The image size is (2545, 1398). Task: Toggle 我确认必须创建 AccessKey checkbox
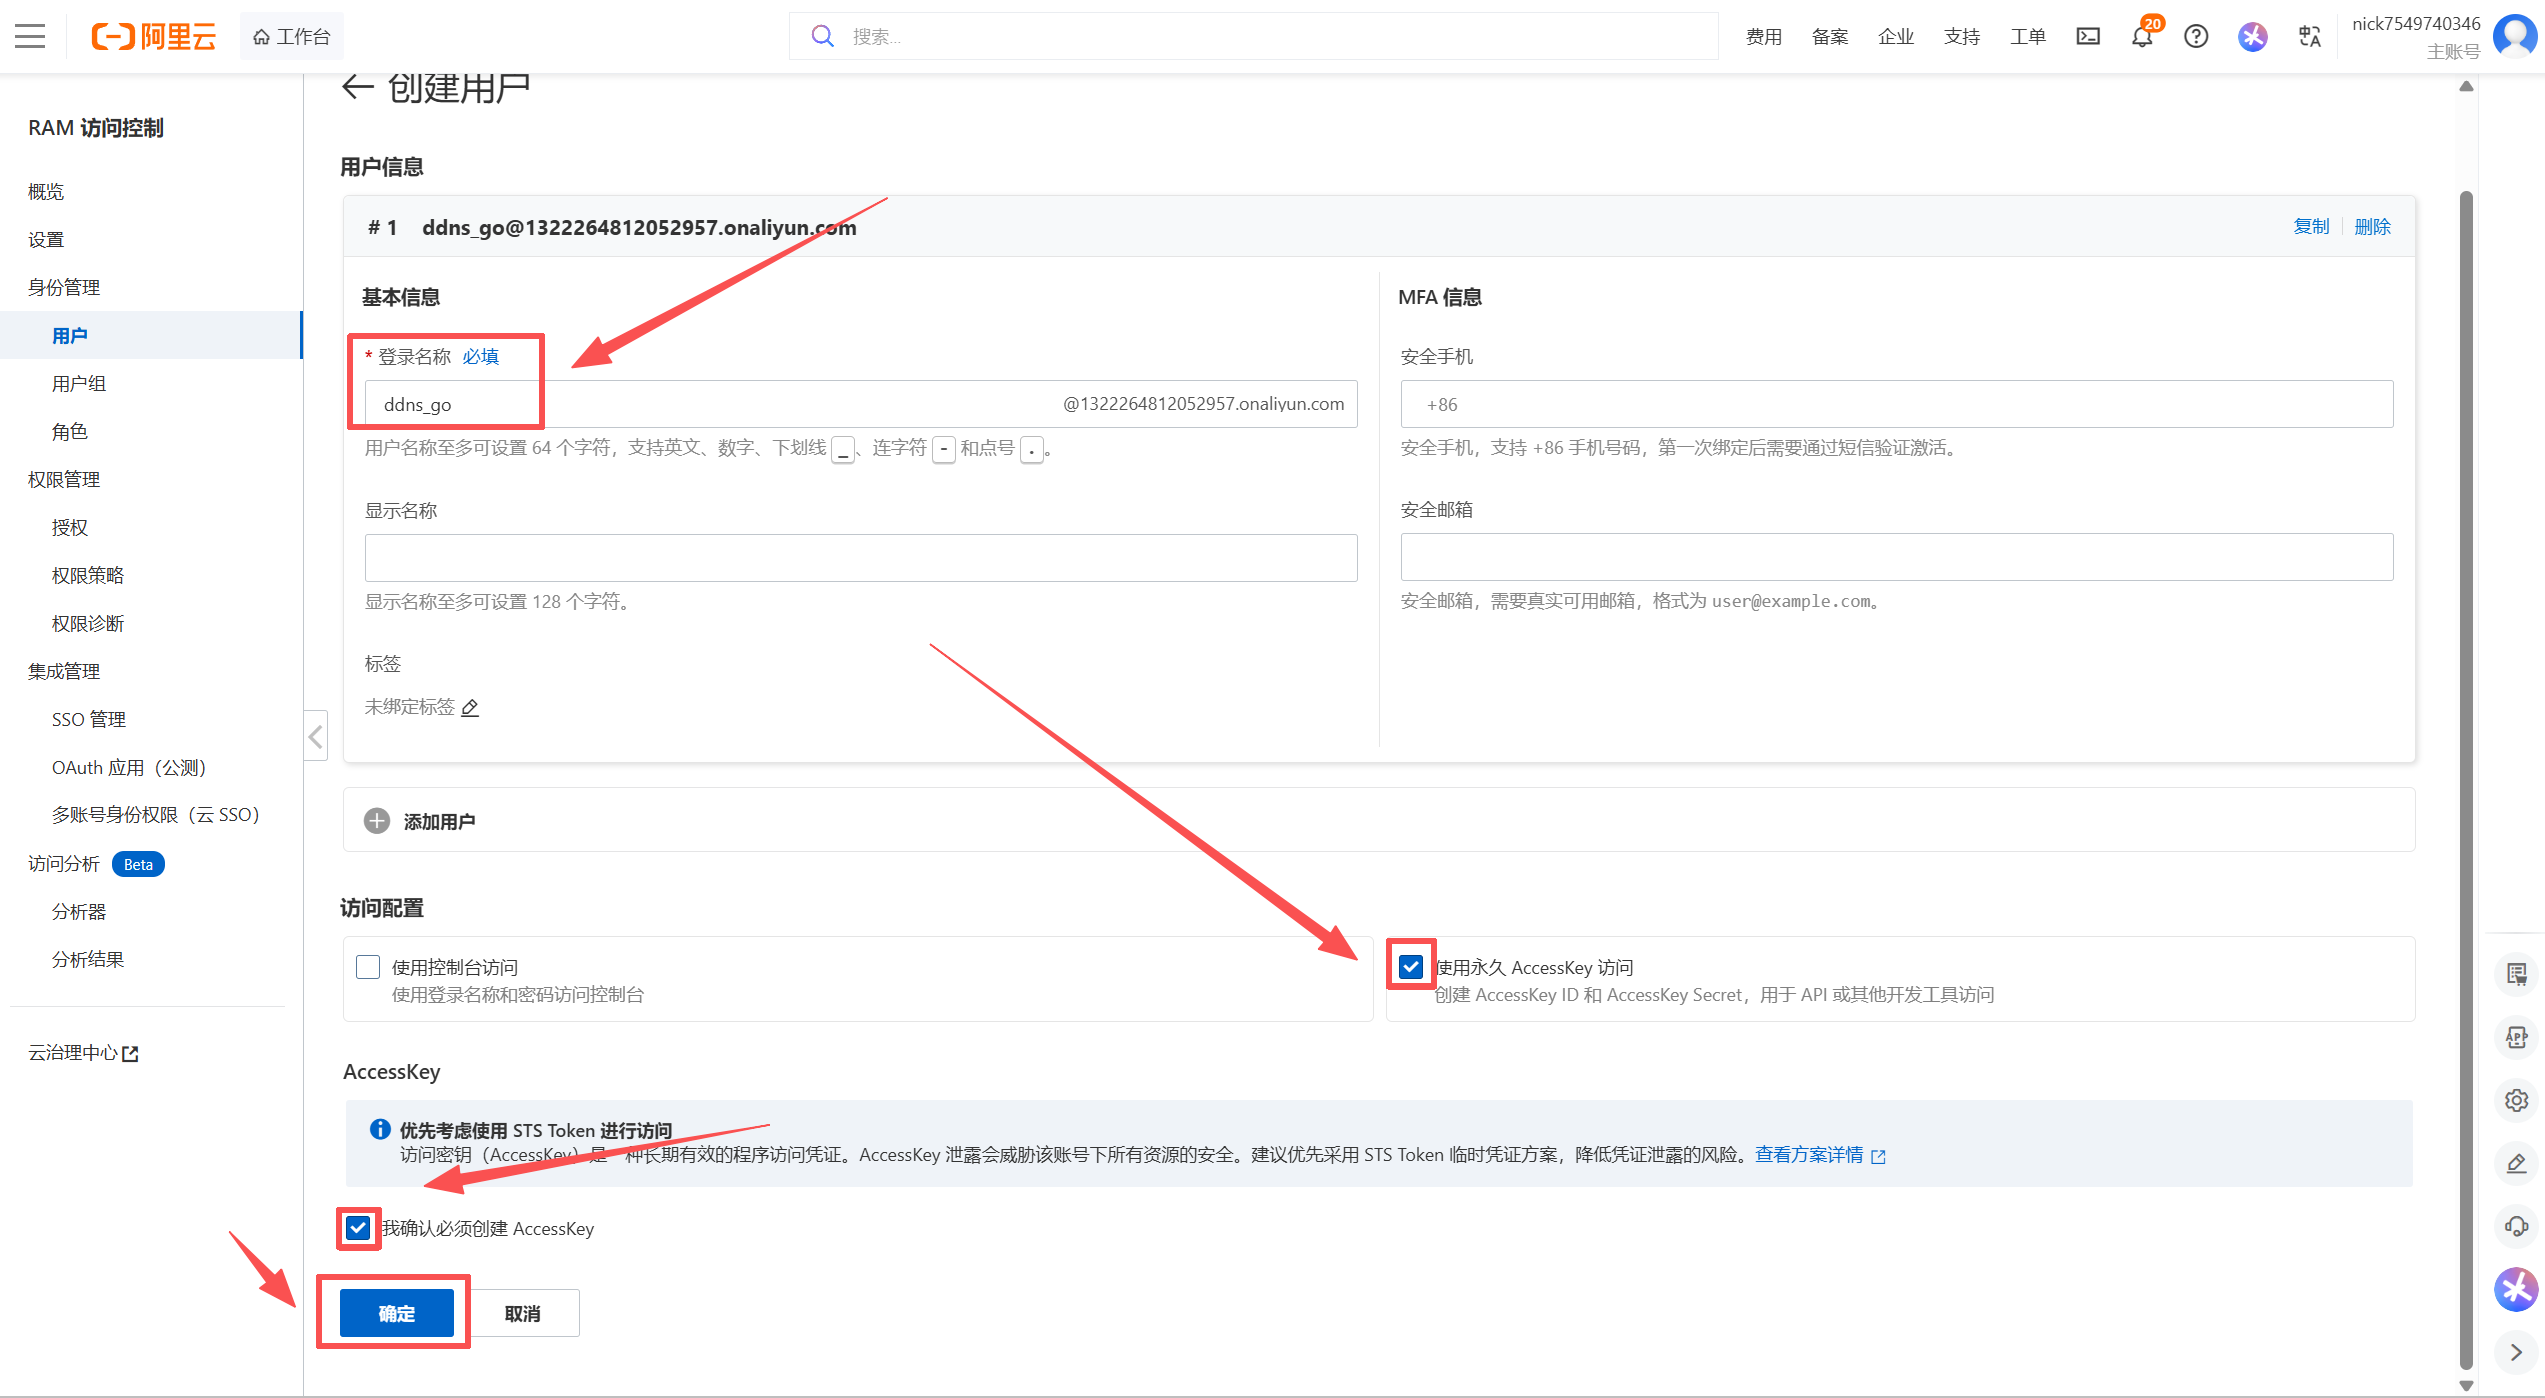(358, 1228)
